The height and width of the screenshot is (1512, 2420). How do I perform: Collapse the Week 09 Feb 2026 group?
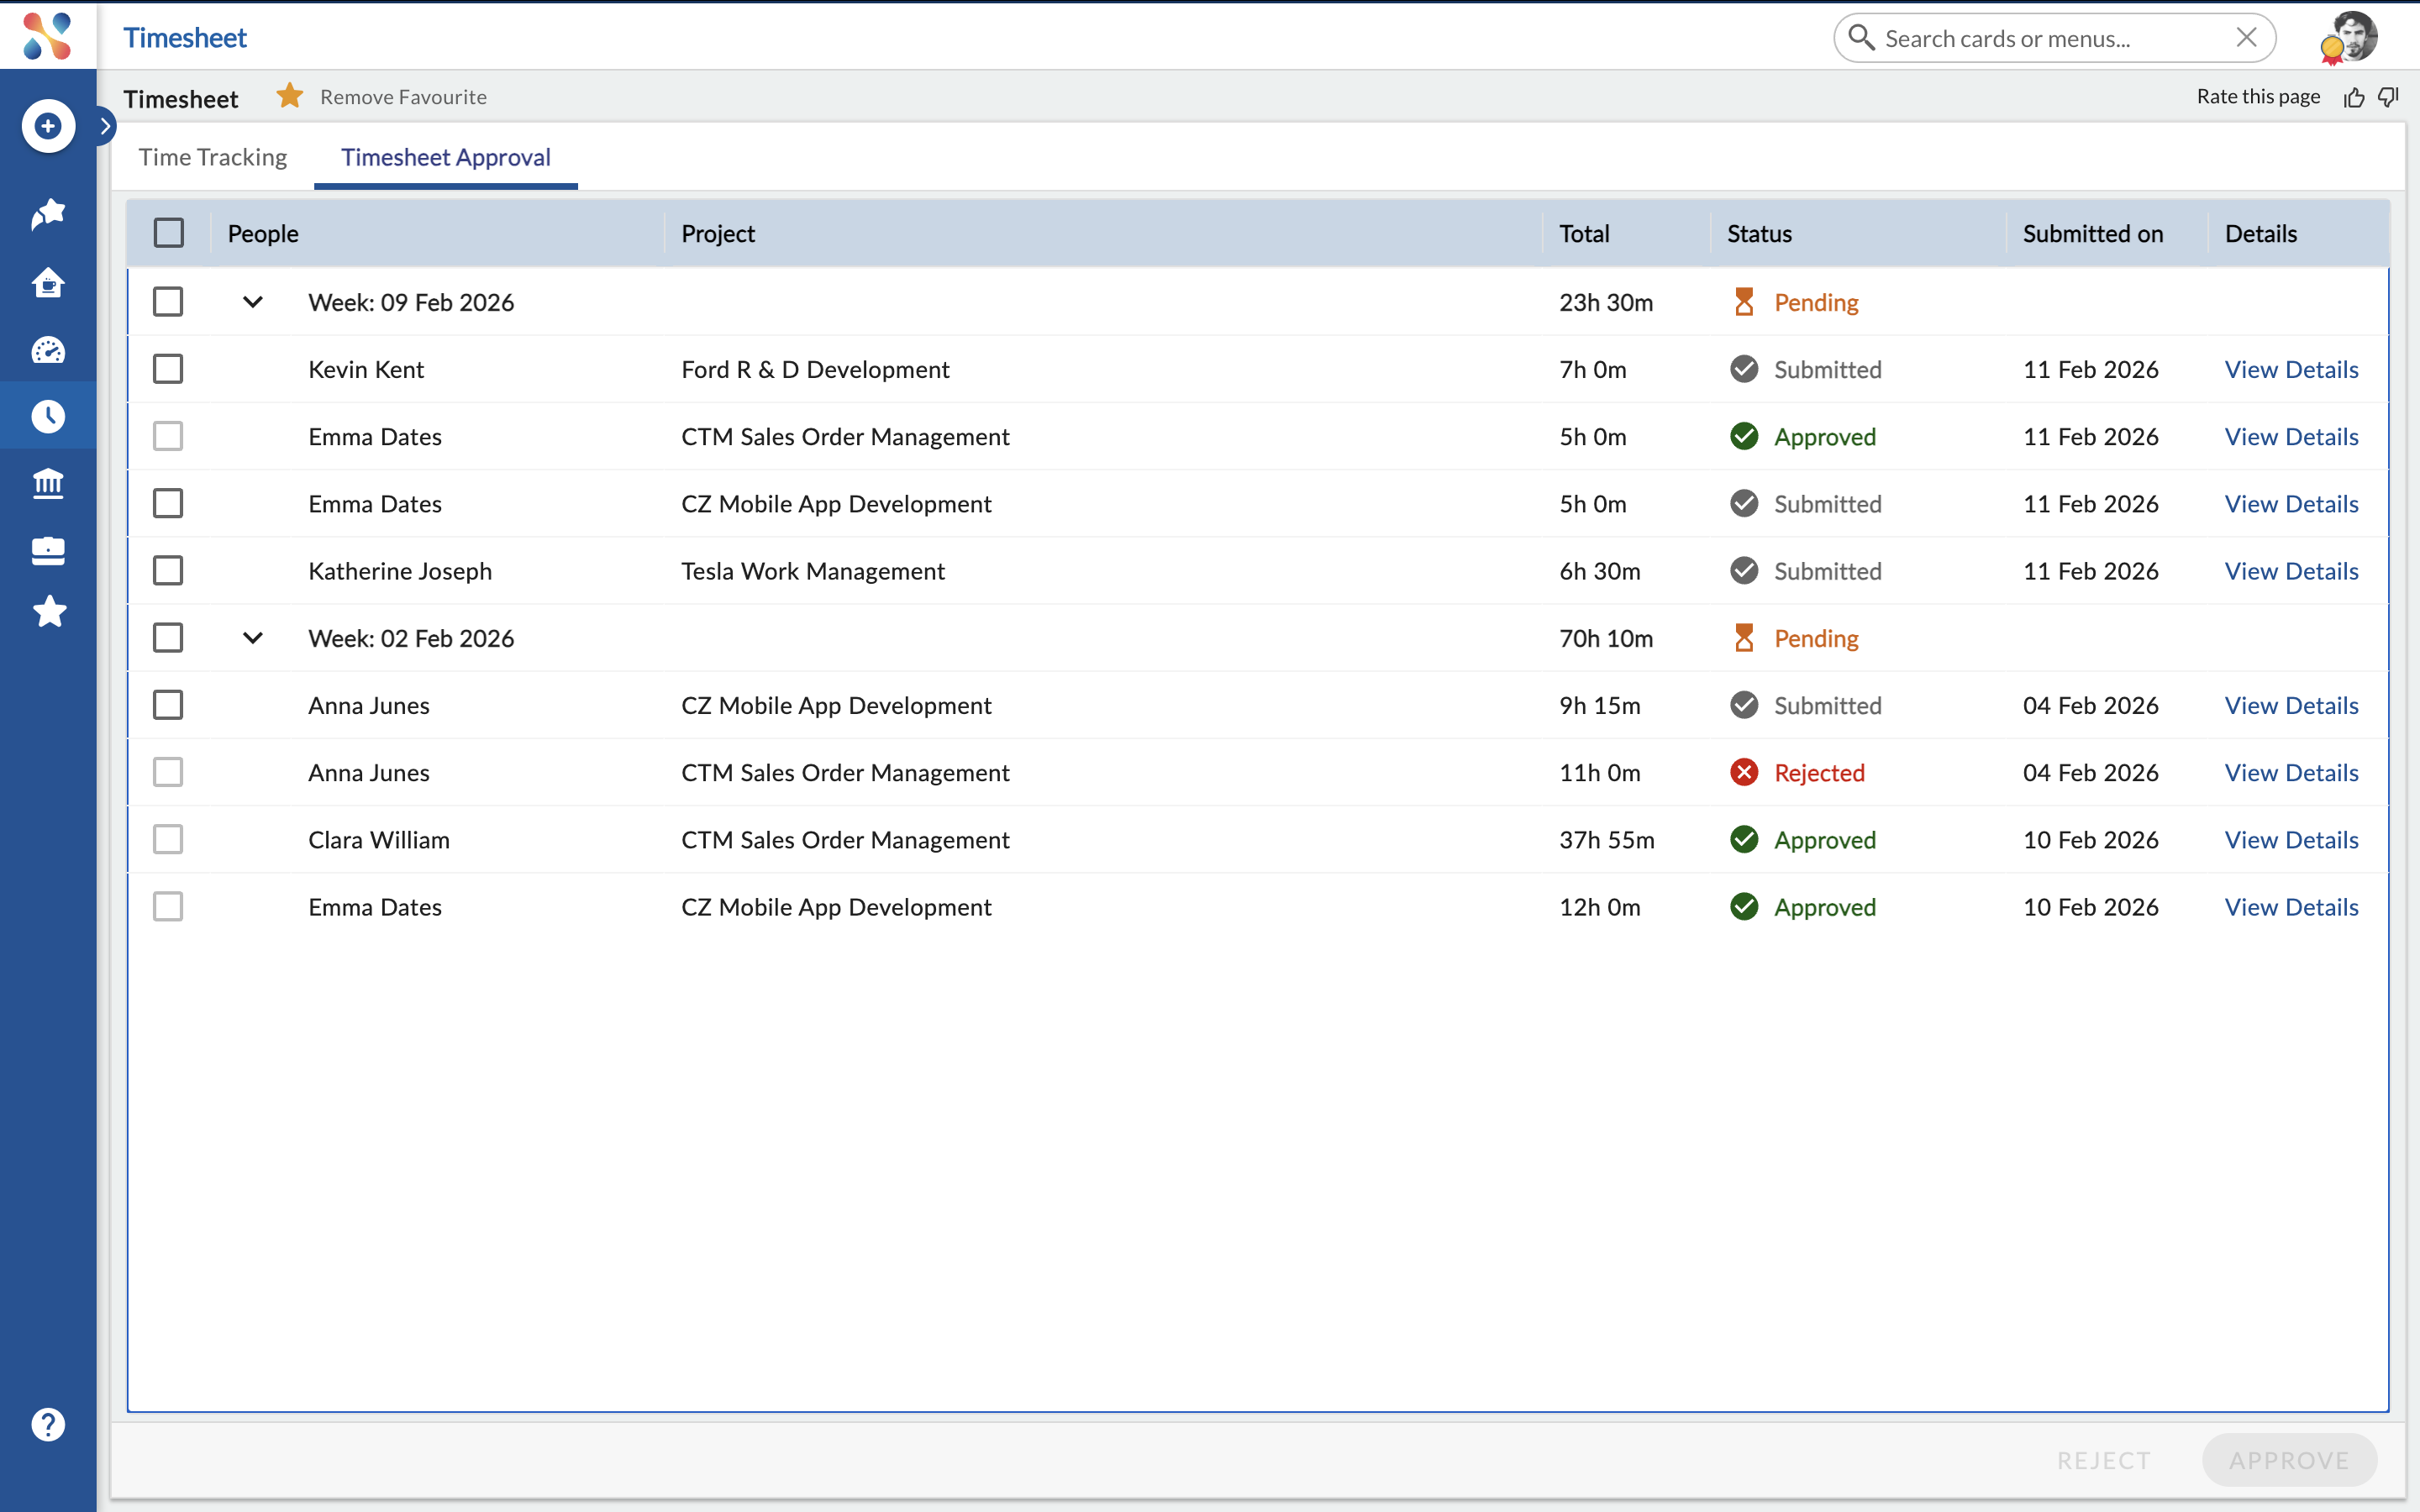pos(253,302)
